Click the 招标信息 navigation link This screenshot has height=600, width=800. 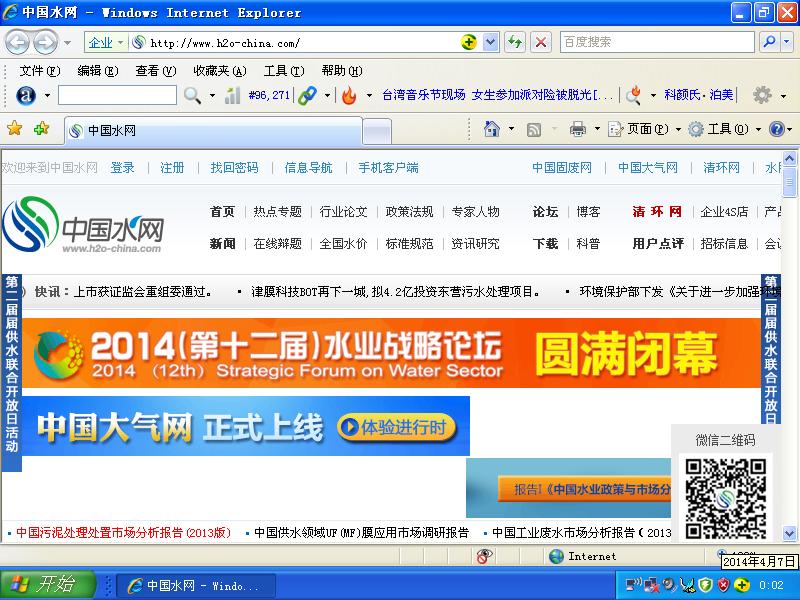point(724,244)
